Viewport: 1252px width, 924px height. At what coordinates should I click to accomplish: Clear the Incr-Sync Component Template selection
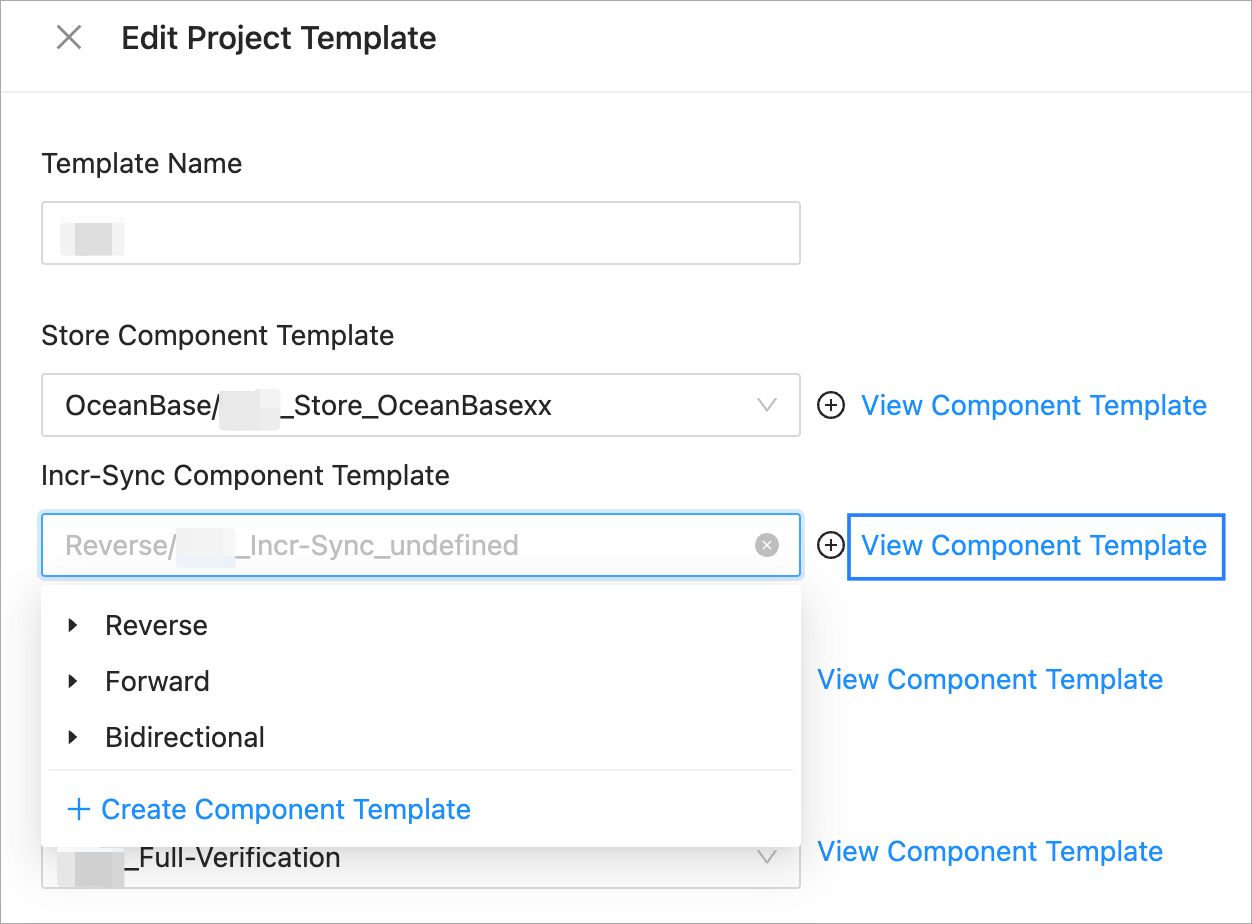point(767,546)
